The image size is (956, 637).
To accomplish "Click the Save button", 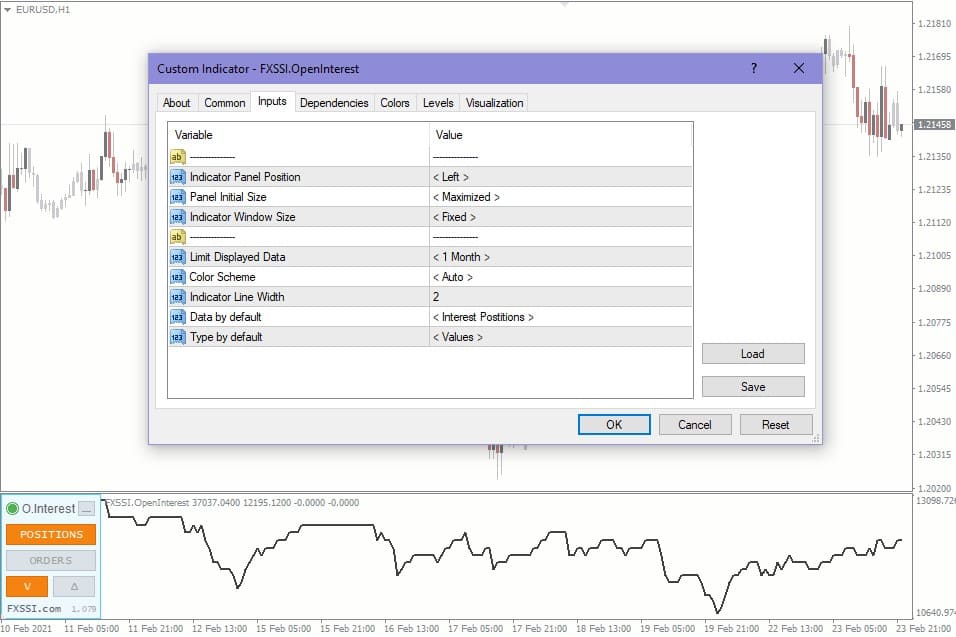I will (x=753, y=386).
